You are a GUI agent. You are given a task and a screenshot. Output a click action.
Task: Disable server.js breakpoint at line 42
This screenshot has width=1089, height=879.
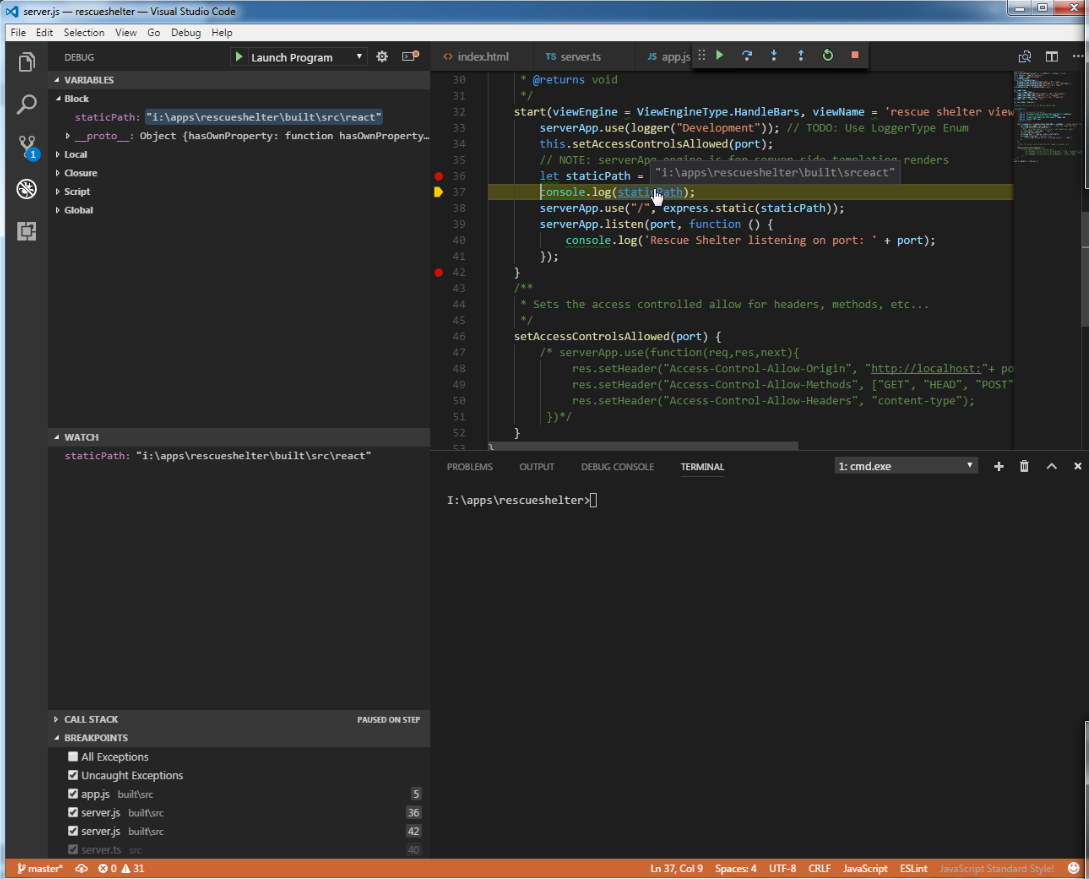(73, 831)
